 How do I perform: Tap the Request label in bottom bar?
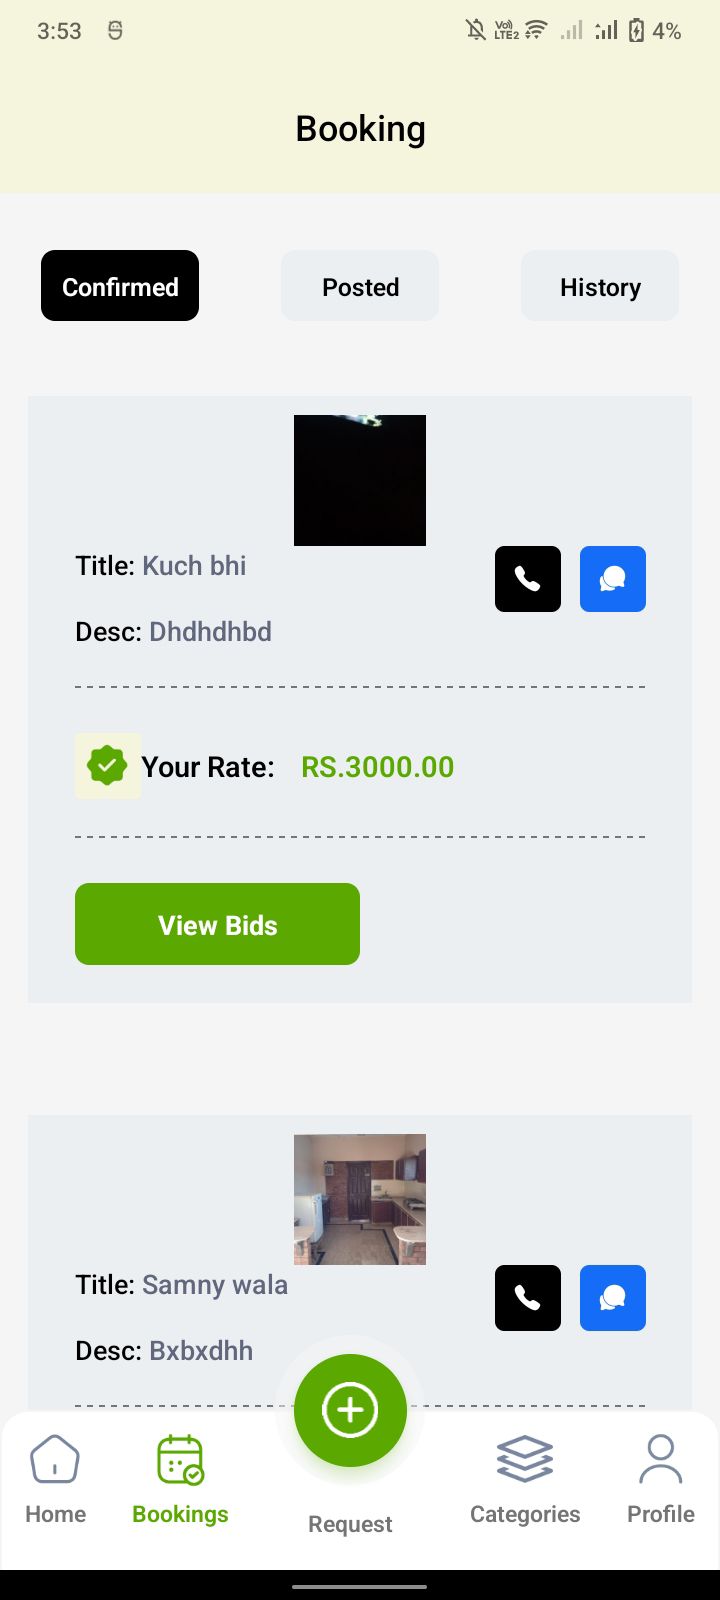point(350,1524)
